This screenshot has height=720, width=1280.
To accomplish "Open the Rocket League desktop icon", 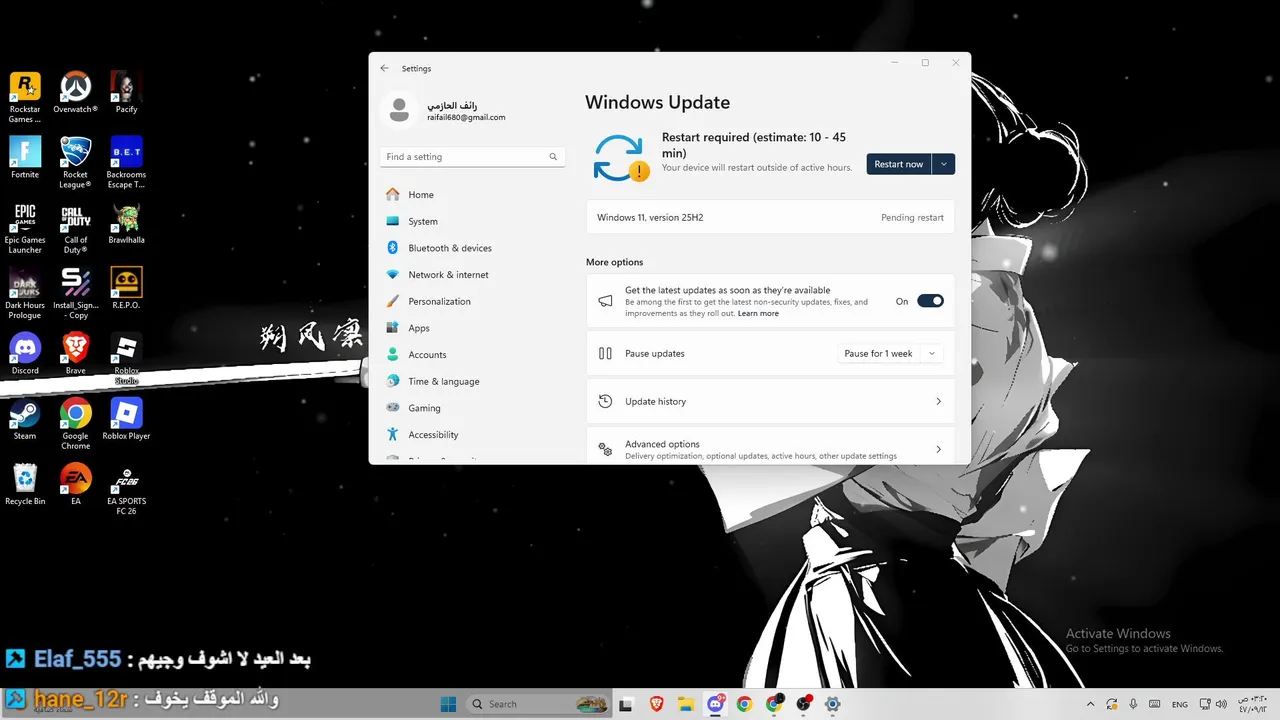I will pyautogui.click(x=75, y=162).
